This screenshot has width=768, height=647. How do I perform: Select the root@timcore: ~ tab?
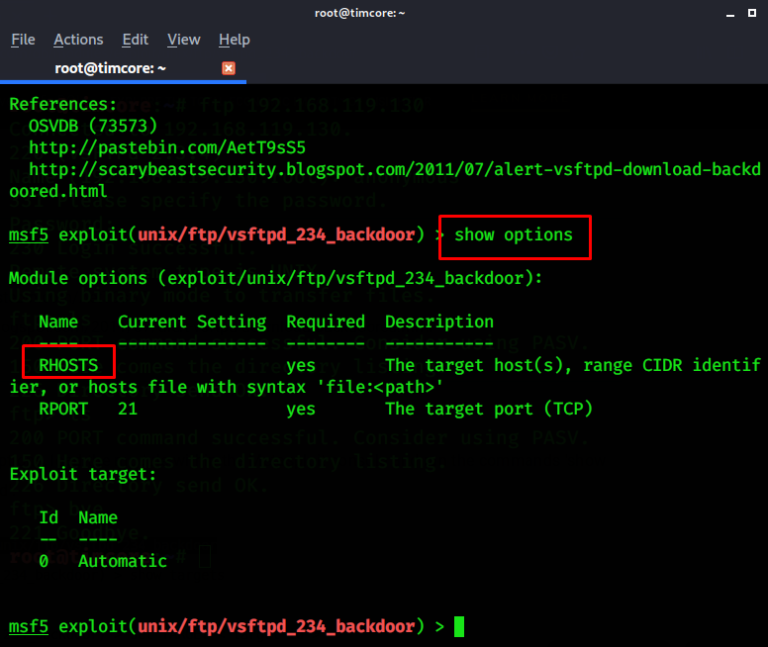[x=110, y=68]
